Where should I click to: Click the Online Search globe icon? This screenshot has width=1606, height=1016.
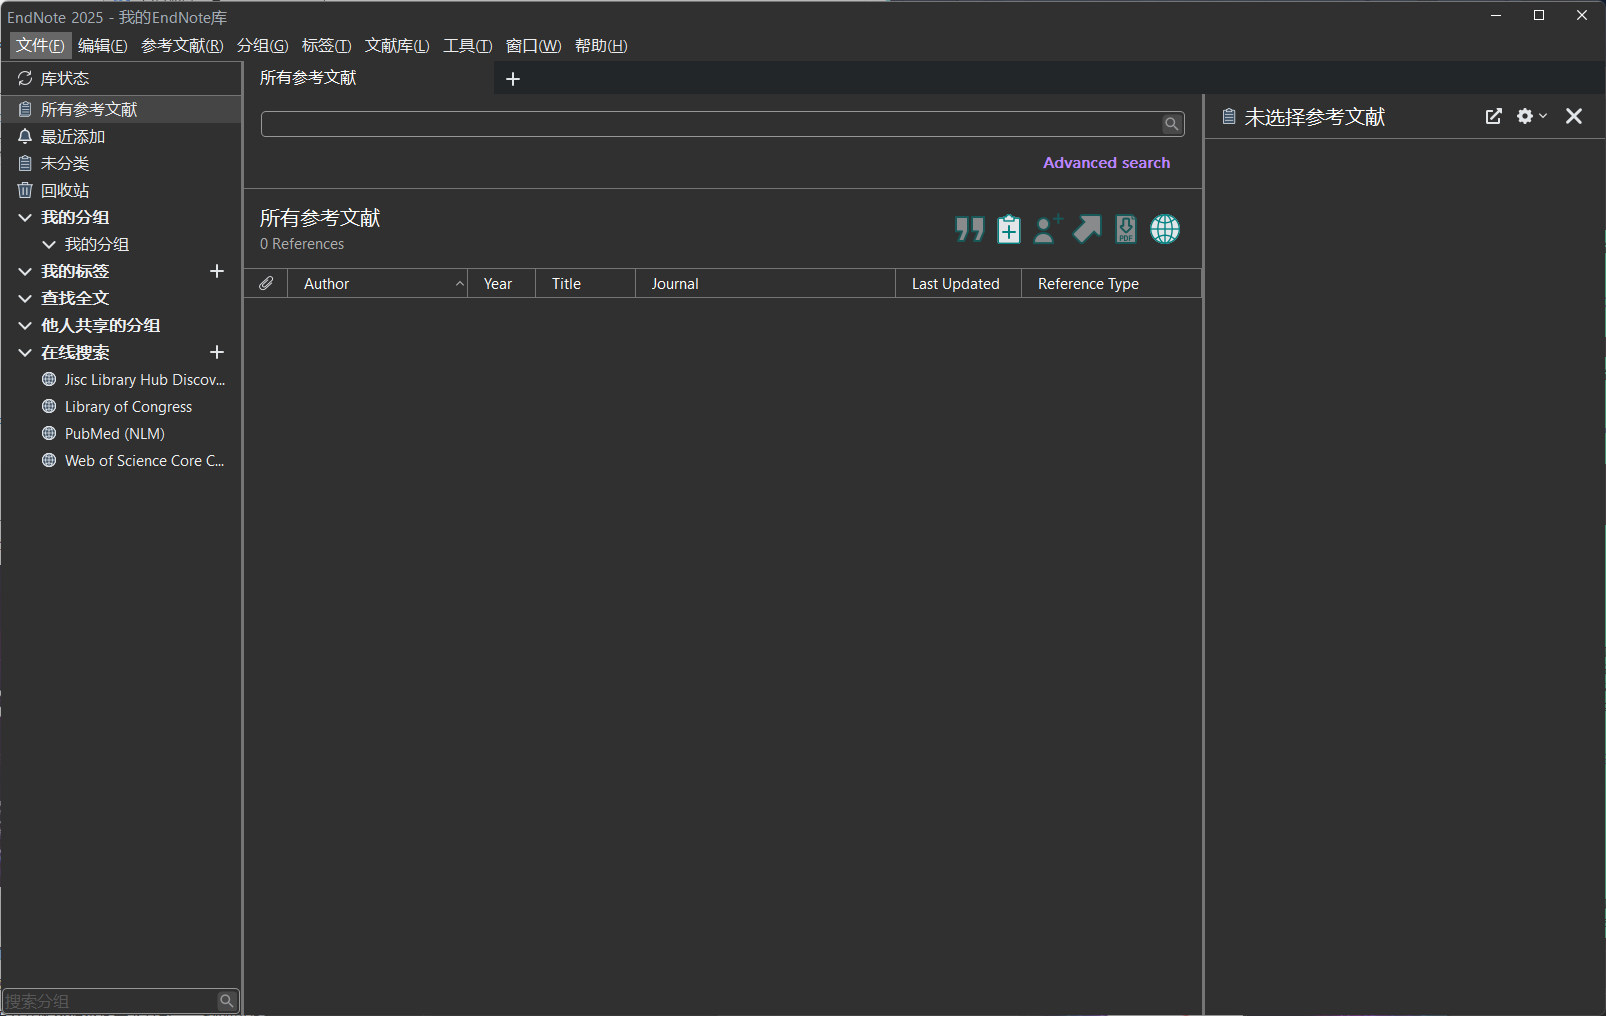[x=1165, y=229]
